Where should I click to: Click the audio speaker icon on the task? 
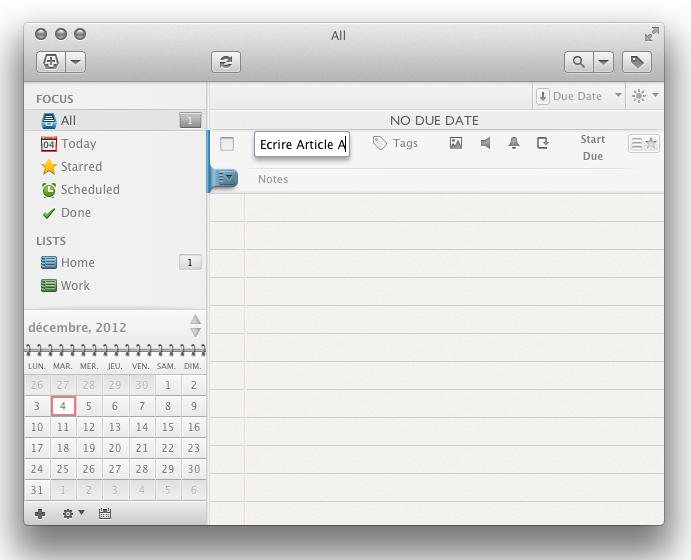pyautogui.click(x=485, y=143)
